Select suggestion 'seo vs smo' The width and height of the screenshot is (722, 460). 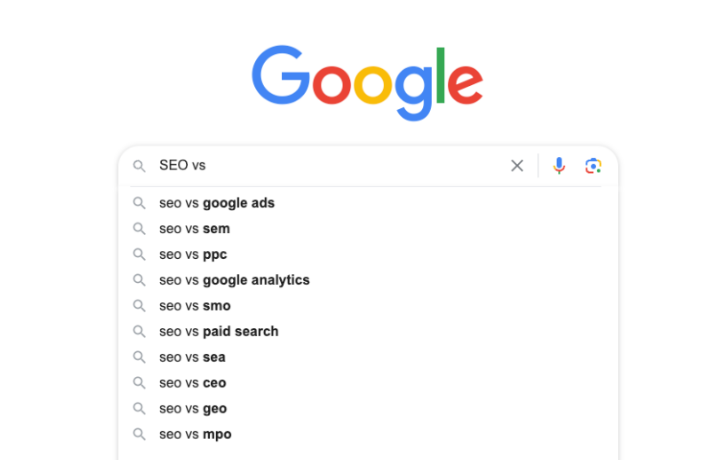[195, 306]
